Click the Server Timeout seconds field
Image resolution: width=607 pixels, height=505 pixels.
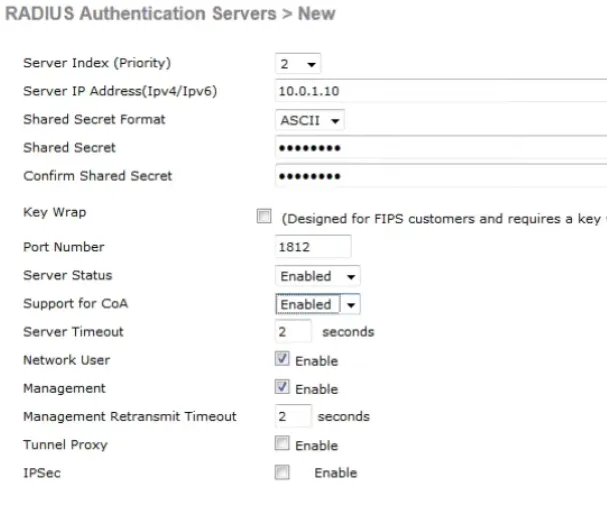[x=293, y=332]
